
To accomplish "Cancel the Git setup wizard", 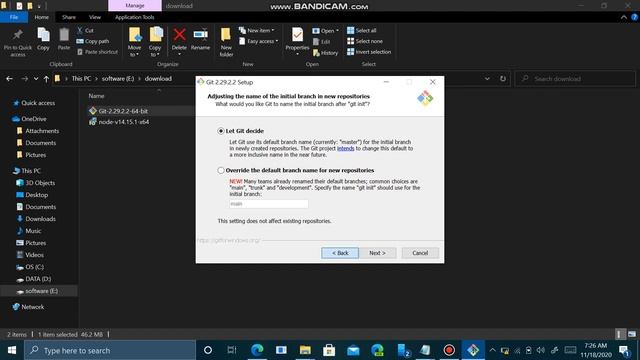I will pyautogui.click(x=420, y=253).
